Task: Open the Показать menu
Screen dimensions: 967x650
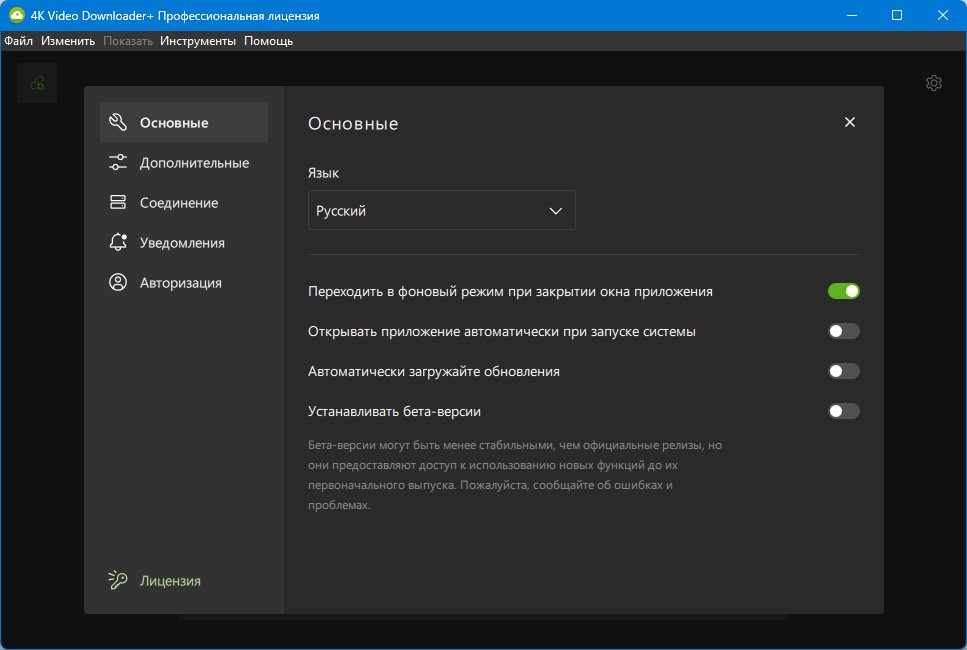Action: [x=128, y=41]
